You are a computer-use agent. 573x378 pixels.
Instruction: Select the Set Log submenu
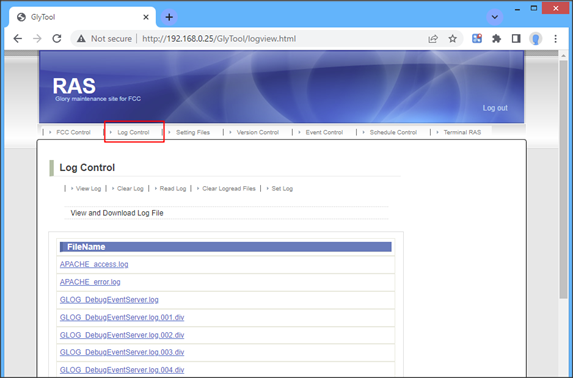pos(282,189)
